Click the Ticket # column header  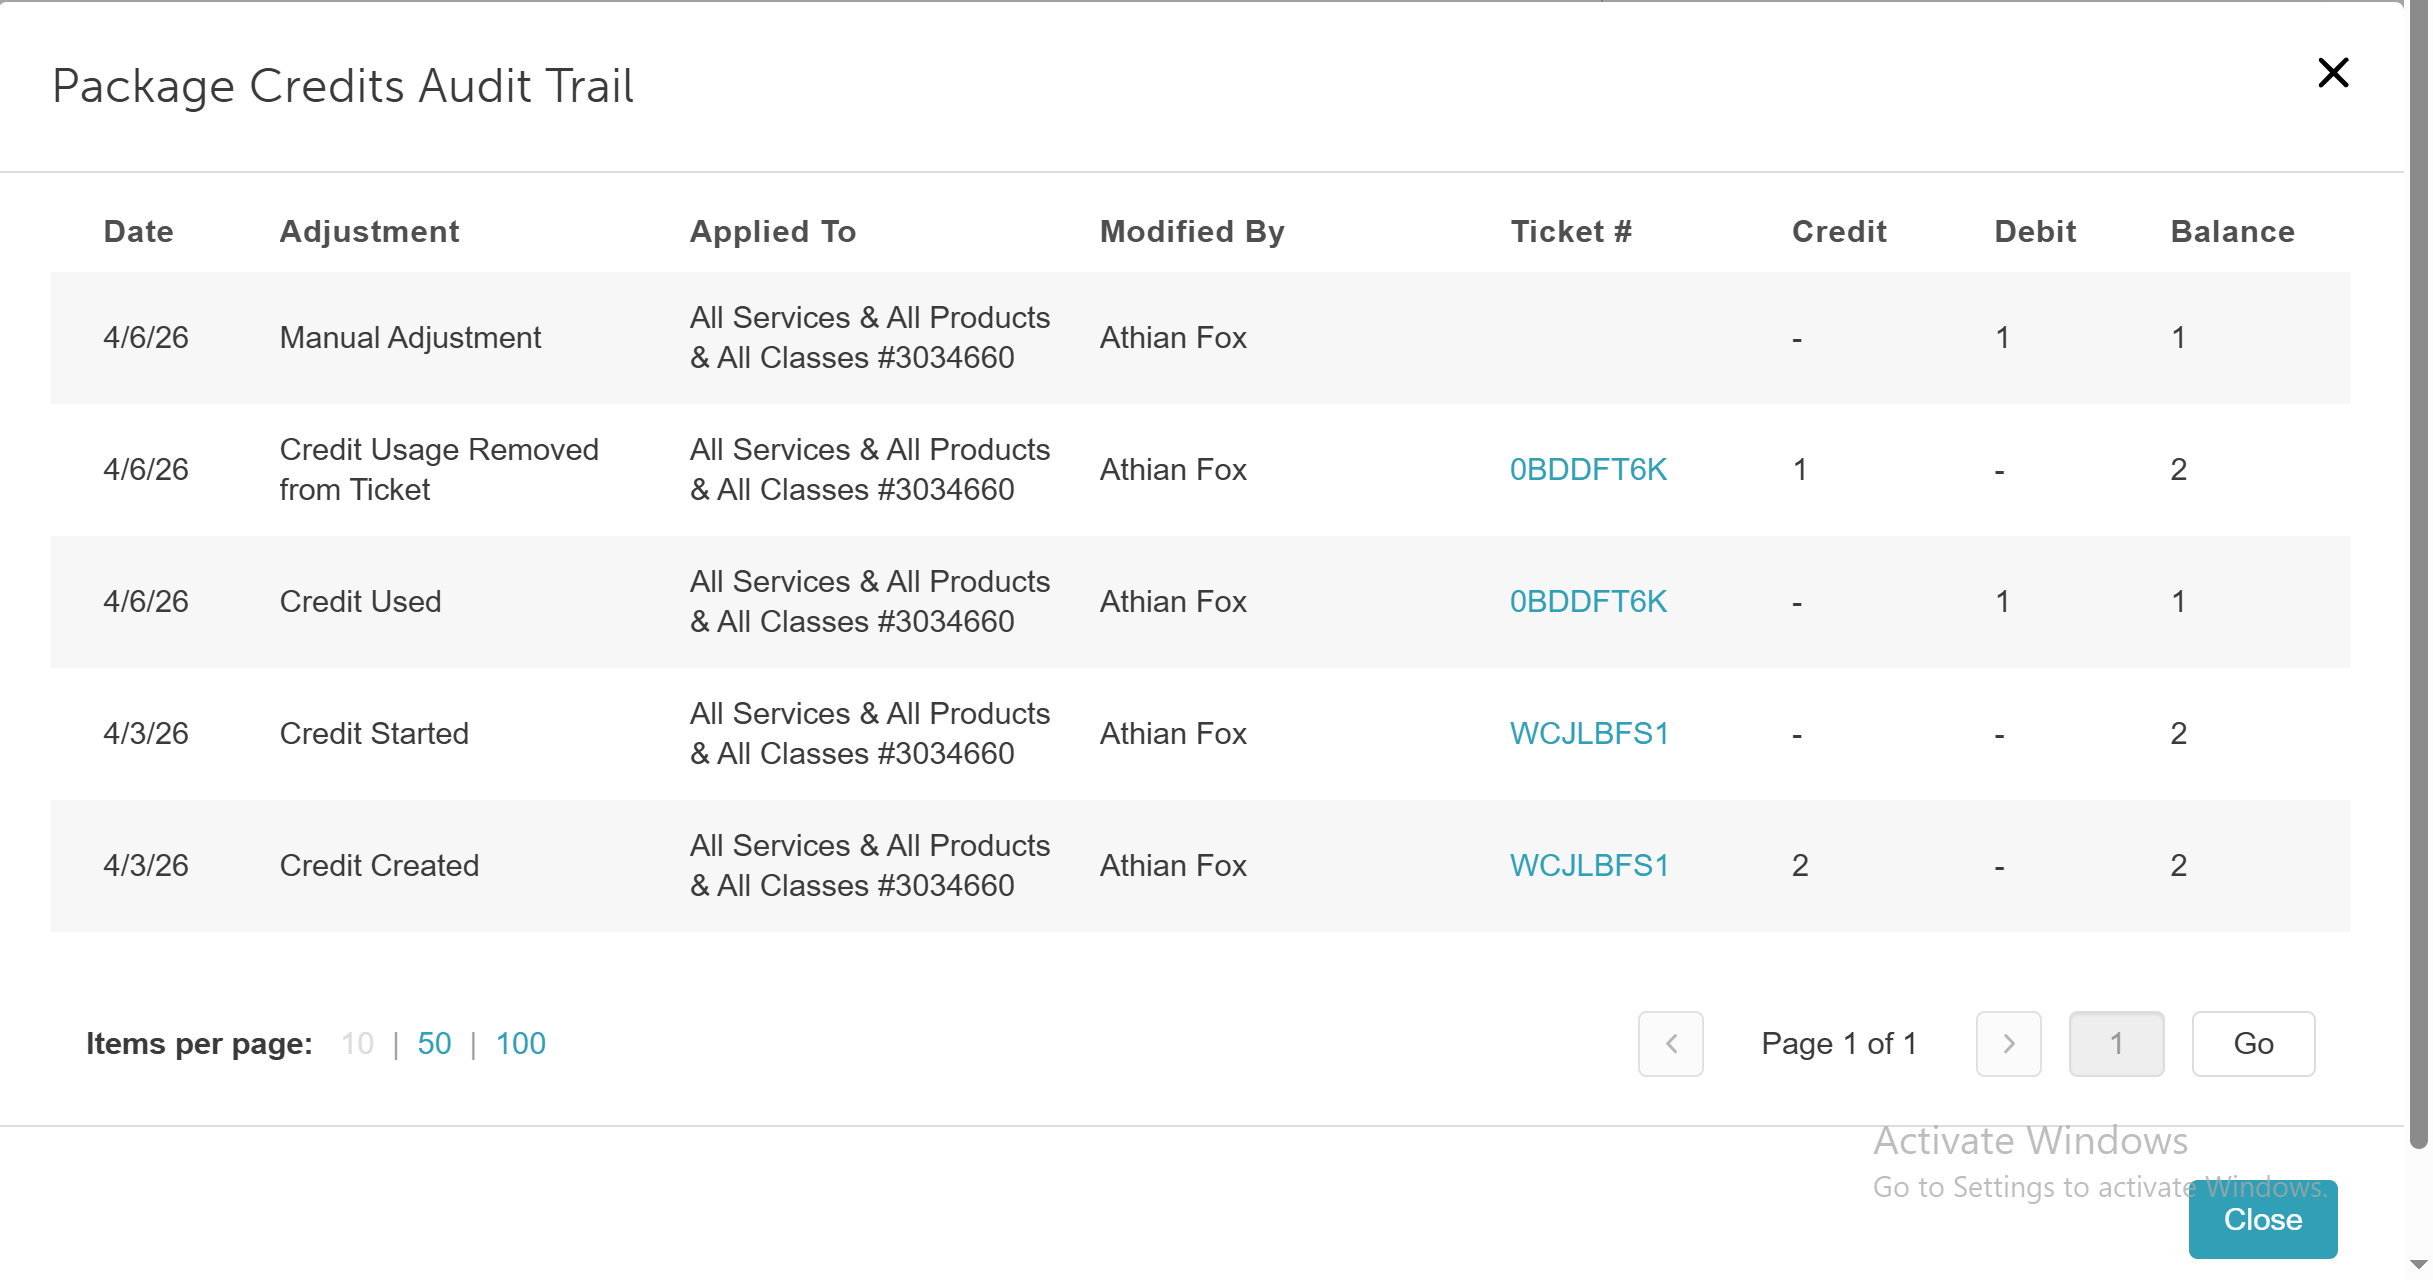point(1571,232)
